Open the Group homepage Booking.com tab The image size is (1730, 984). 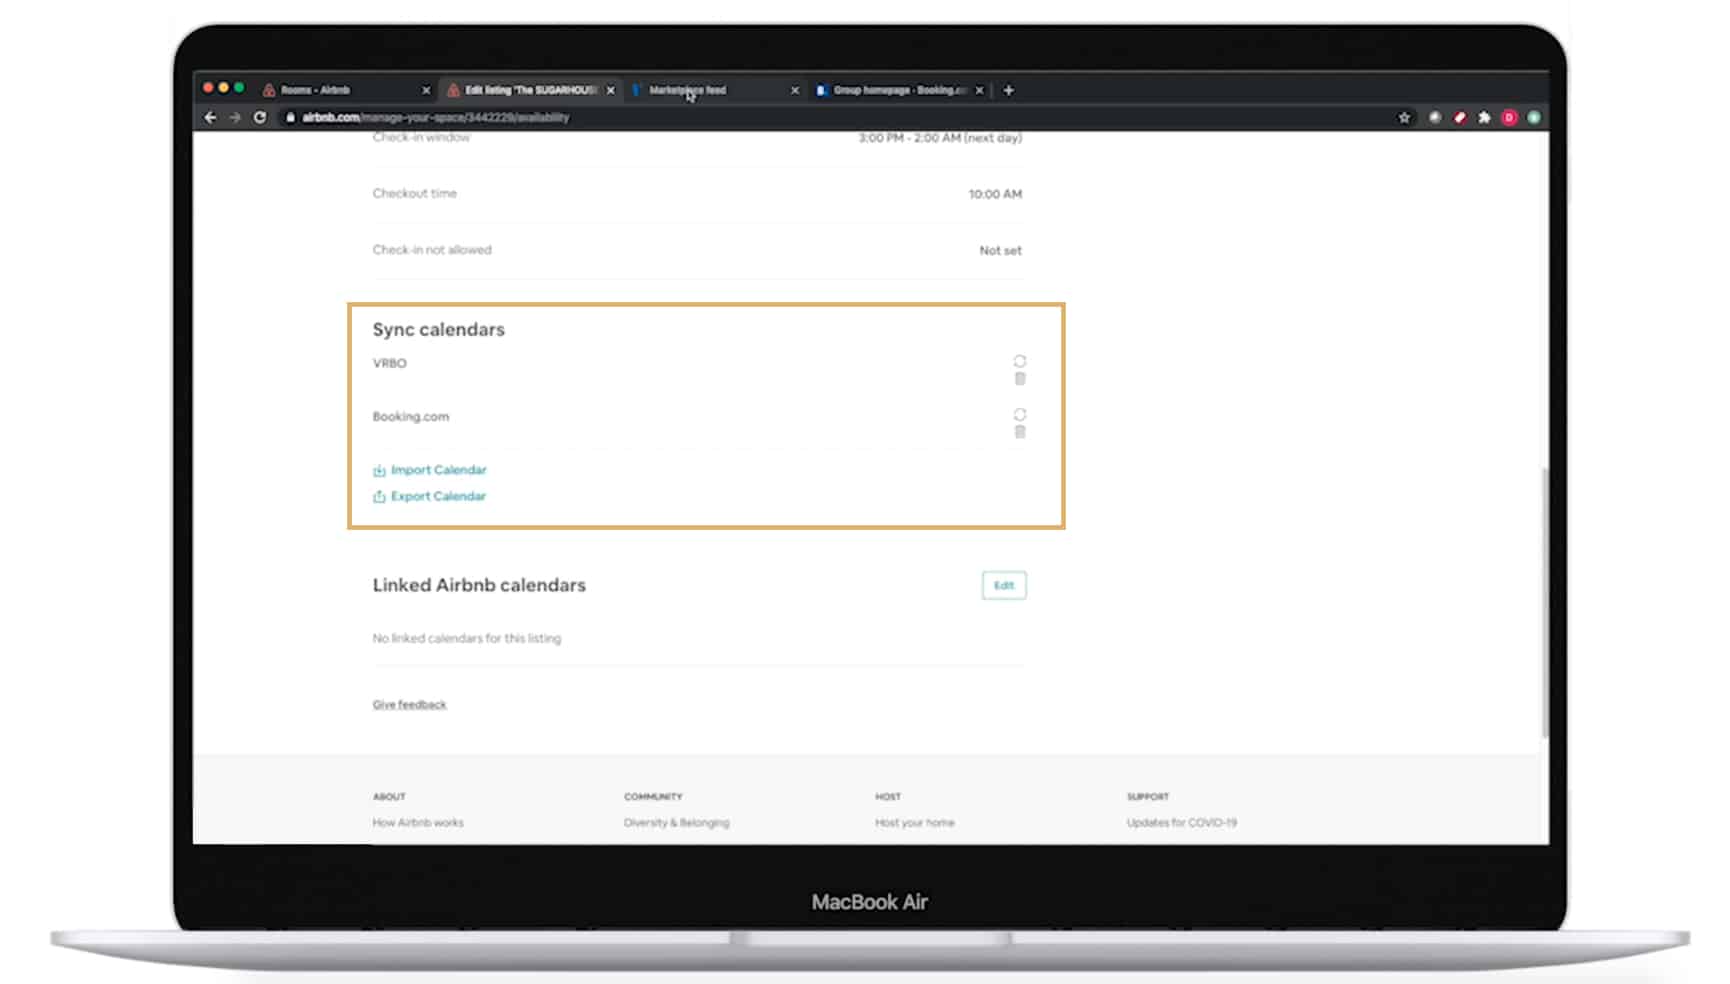pos(900,90)
